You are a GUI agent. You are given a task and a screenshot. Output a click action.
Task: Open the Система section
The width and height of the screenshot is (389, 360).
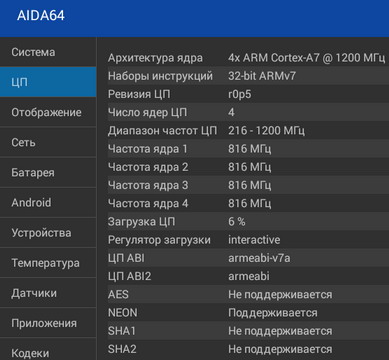(x=48, y=52)
